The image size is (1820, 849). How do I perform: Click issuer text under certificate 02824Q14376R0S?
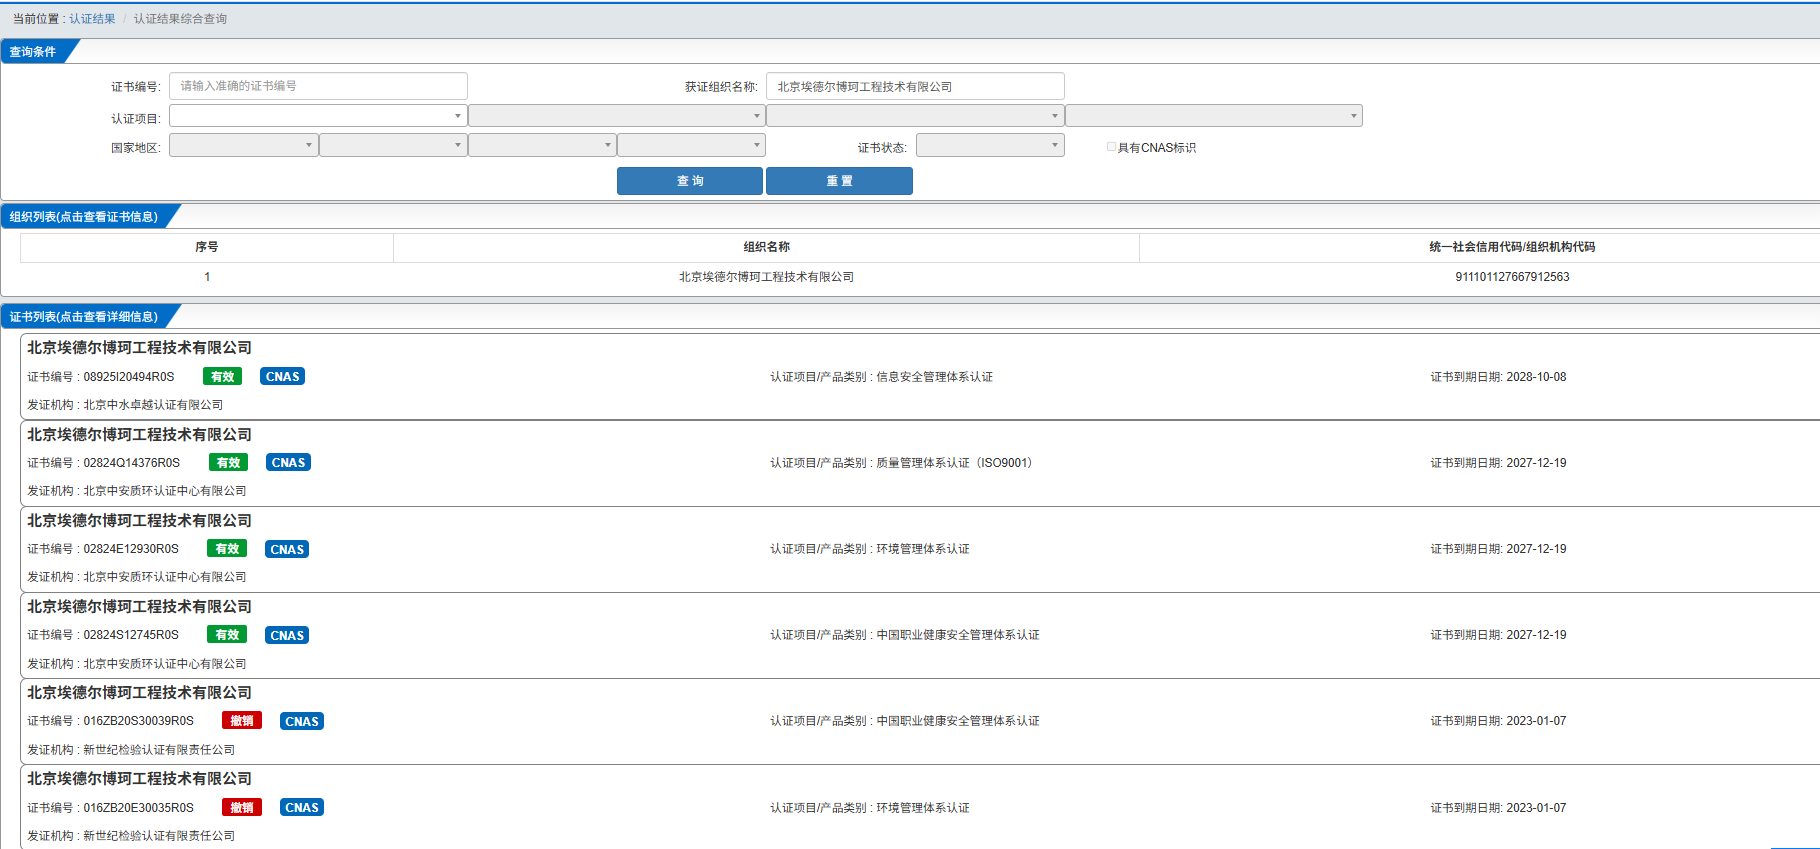pyautogui.click(x=165, y=491)
